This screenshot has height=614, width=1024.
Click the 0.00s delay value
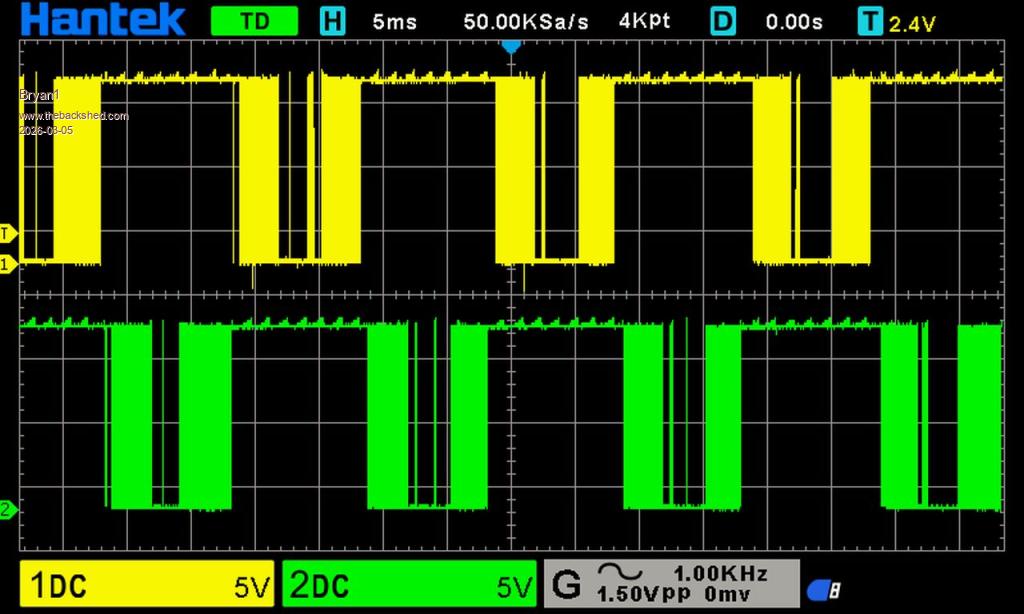(x=794, y=22)
